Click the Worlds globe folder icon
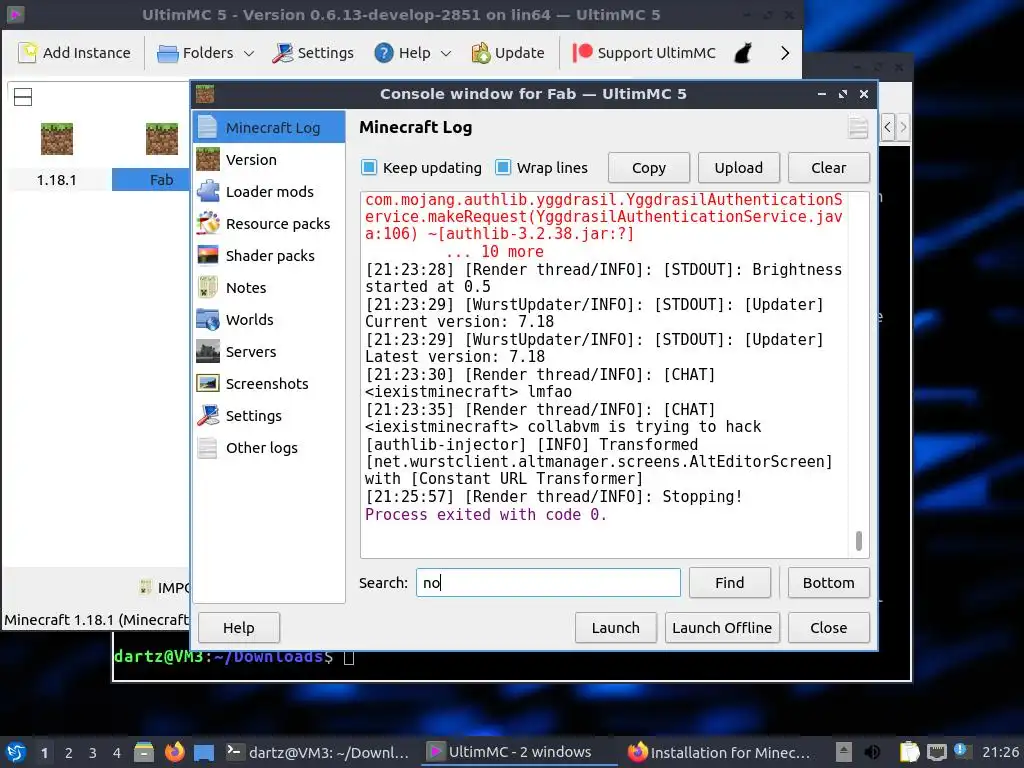This screenshot has height=768, width=1024. (208, 319)
